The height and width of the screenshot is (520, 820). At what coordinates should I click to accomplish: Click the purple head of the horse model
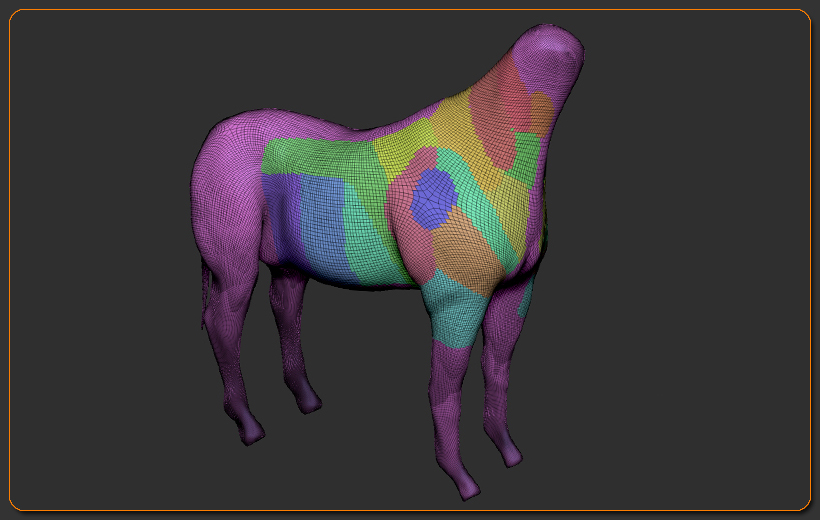point(549,58)
